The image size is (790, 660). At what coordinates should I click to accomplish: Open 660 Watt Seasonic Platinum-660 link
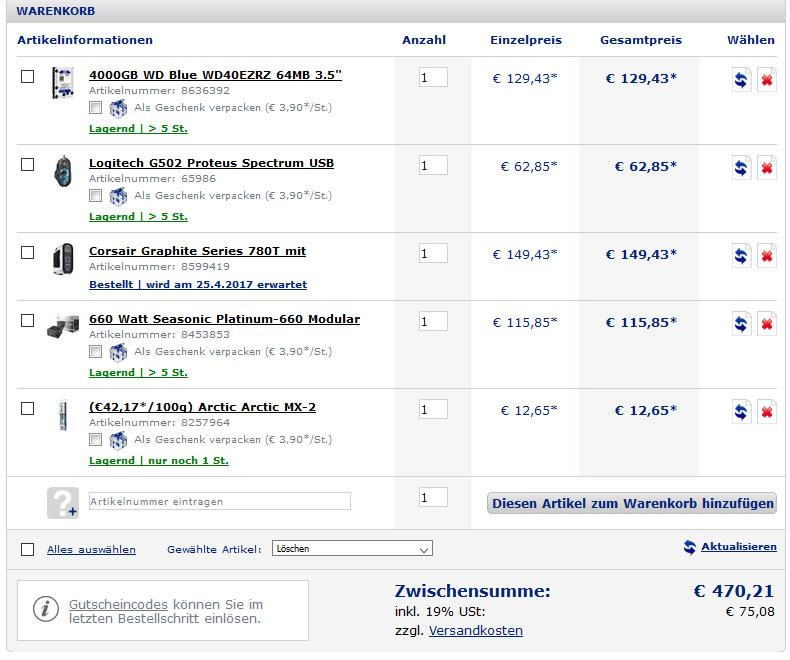coord(224,319)
